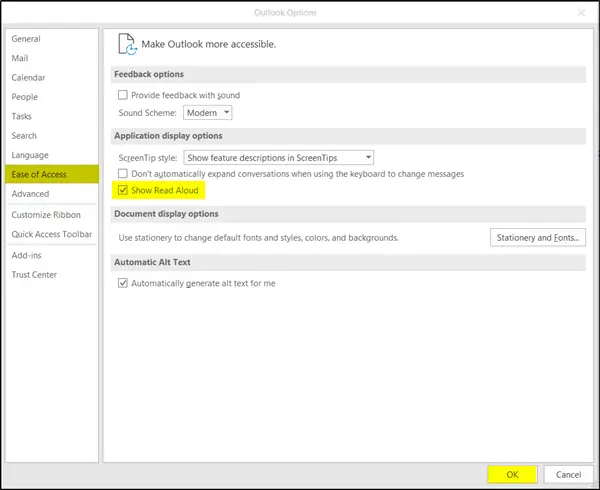Click the Make Outlook more accessible heading
Image resolution: width=600 pixels, height=490 pixels.
pos(209,44)
